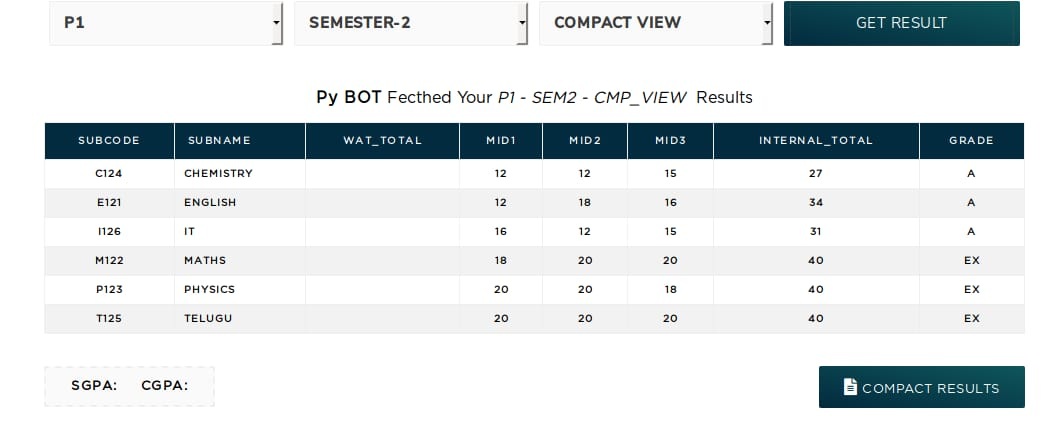Screen dimensions: 1046x423
Task: Click the ENGLISH grade A cell
Action: tap(971, 203)
